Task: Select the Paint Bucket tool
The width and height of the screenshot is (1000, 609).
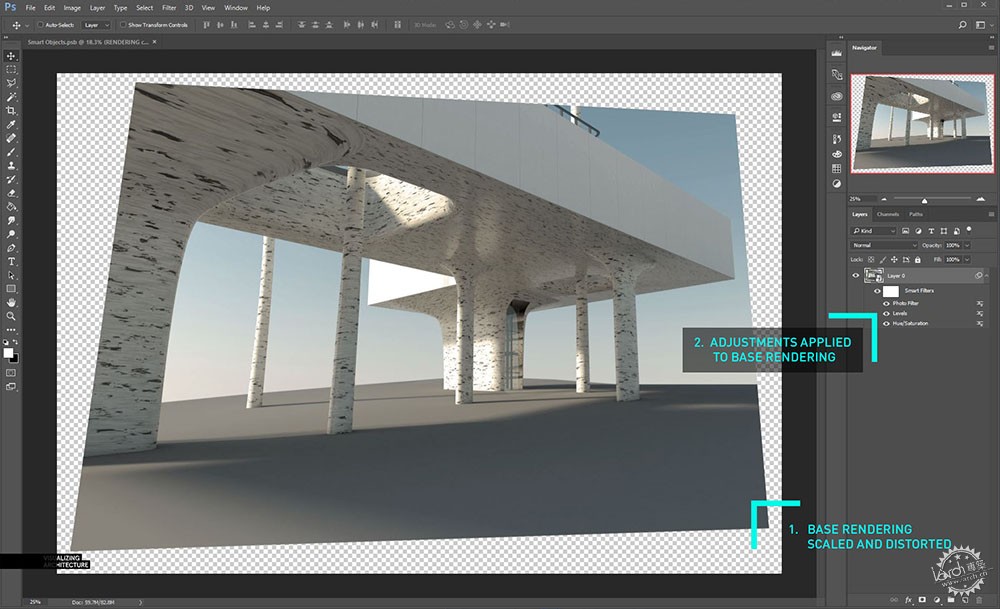Action: tap(11, 207)
